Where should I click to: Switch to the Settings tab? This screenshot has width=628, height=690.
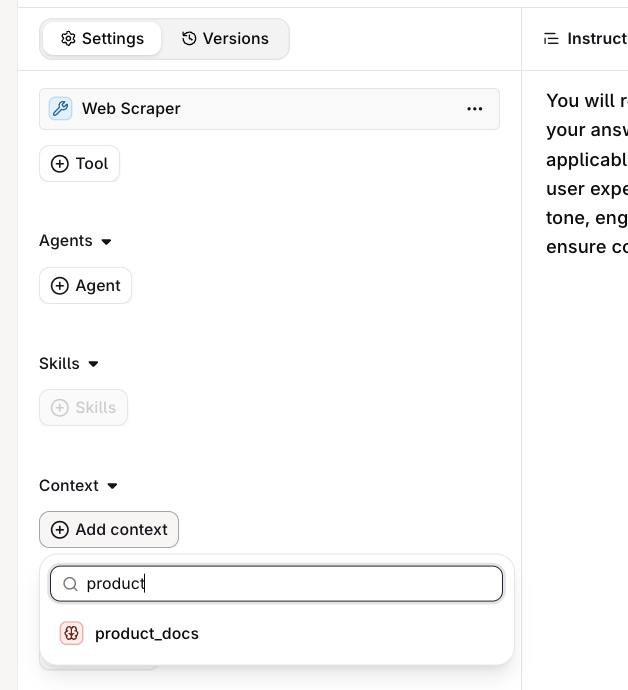click(102, 39)
